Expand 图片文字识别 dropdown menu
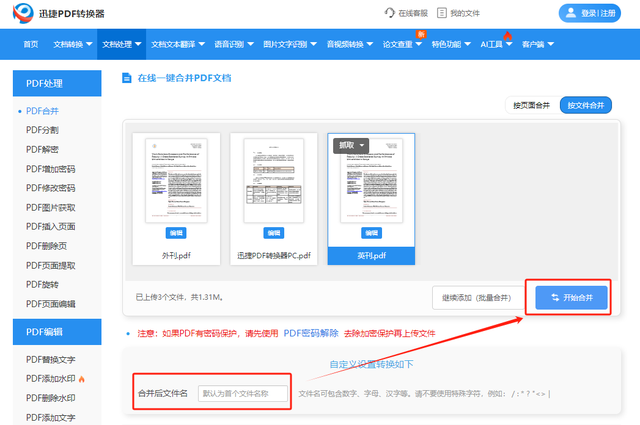Viewport: 640px width, 425px height. click(290, 44)
